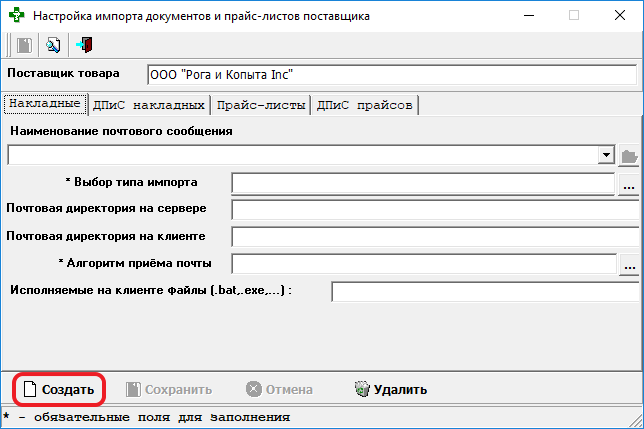Open folder icon next to message name
Image resolution: width=644 pixels, height=429 pixels.
pos(629,156)
